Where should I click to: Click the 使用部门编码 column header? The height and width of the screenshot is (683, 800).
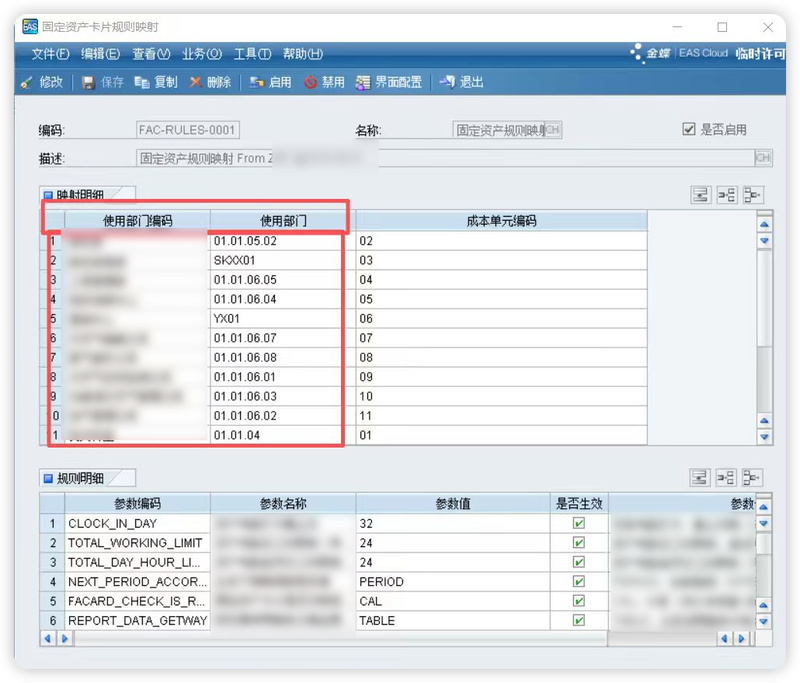(137, 221)
